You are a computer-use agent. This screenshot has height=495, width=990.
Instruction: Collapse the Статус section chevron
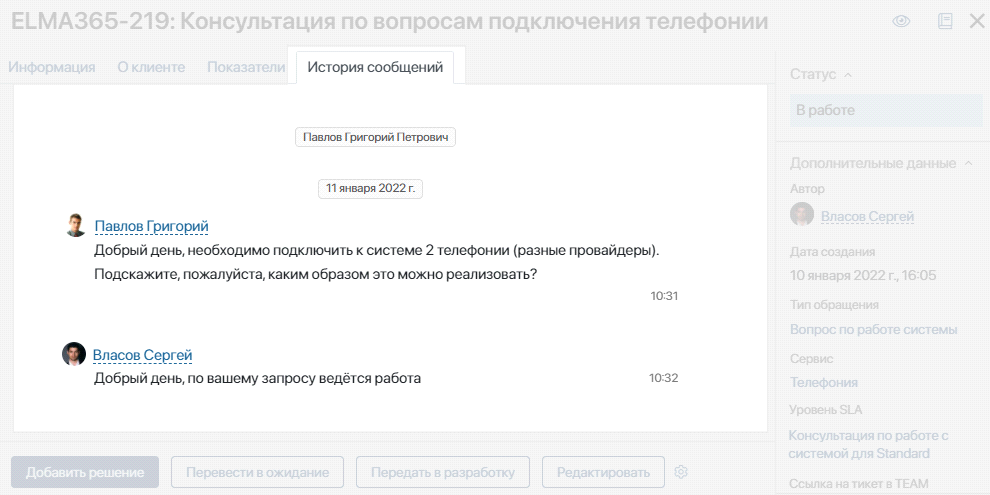click(848, 75)
